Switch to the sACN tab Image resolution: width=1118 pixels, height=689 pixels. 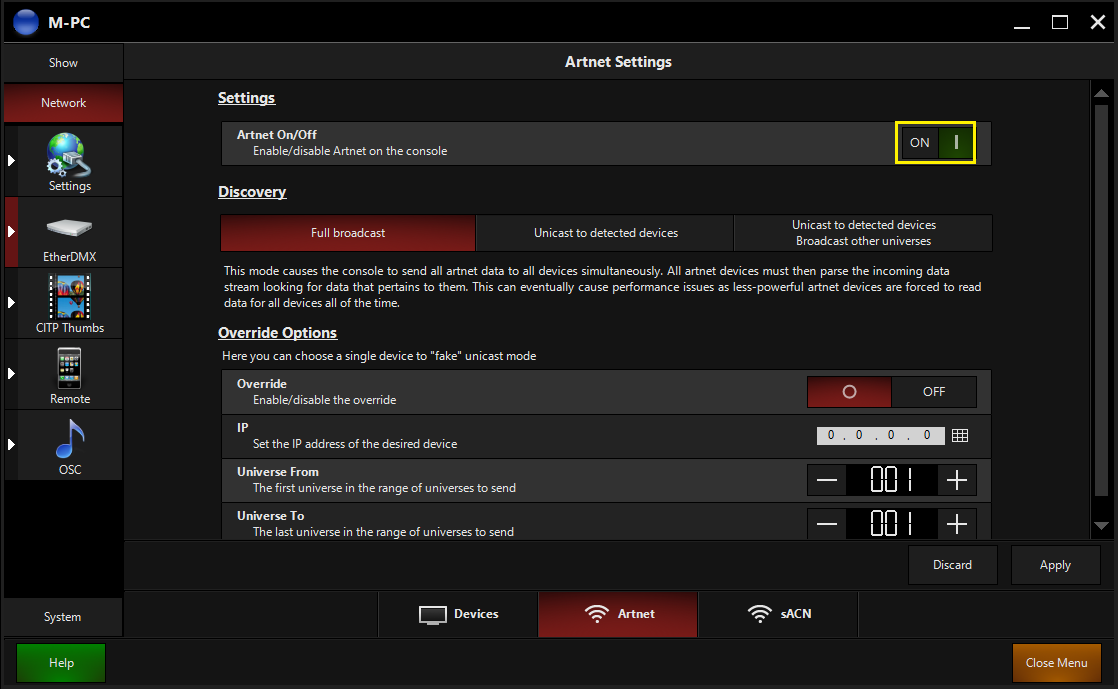click(x=778, y=614)
